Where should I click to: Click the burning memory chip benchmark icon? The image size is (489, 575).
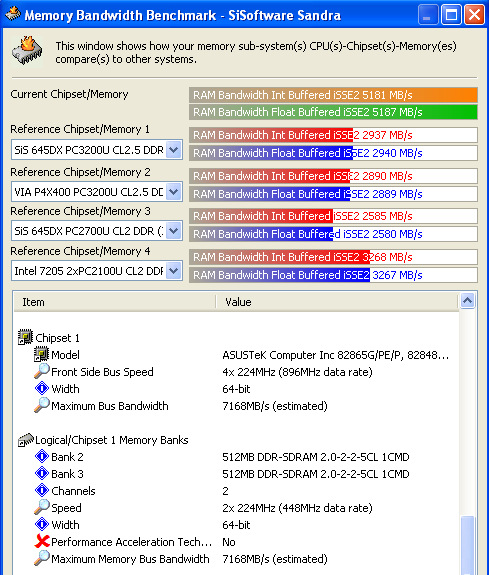pyautogui.click(x=27, y=51)
